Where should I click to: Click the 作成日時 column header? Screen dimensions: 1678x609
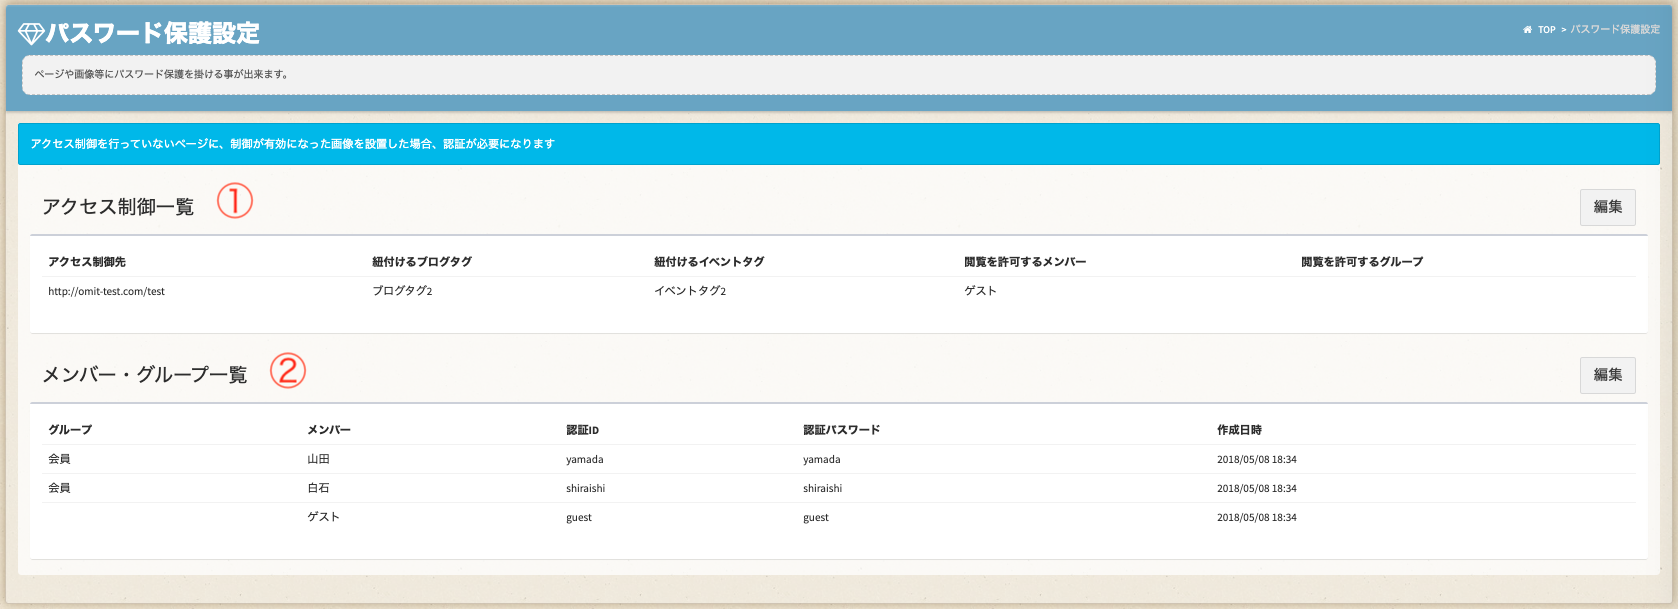point(1239,430)
